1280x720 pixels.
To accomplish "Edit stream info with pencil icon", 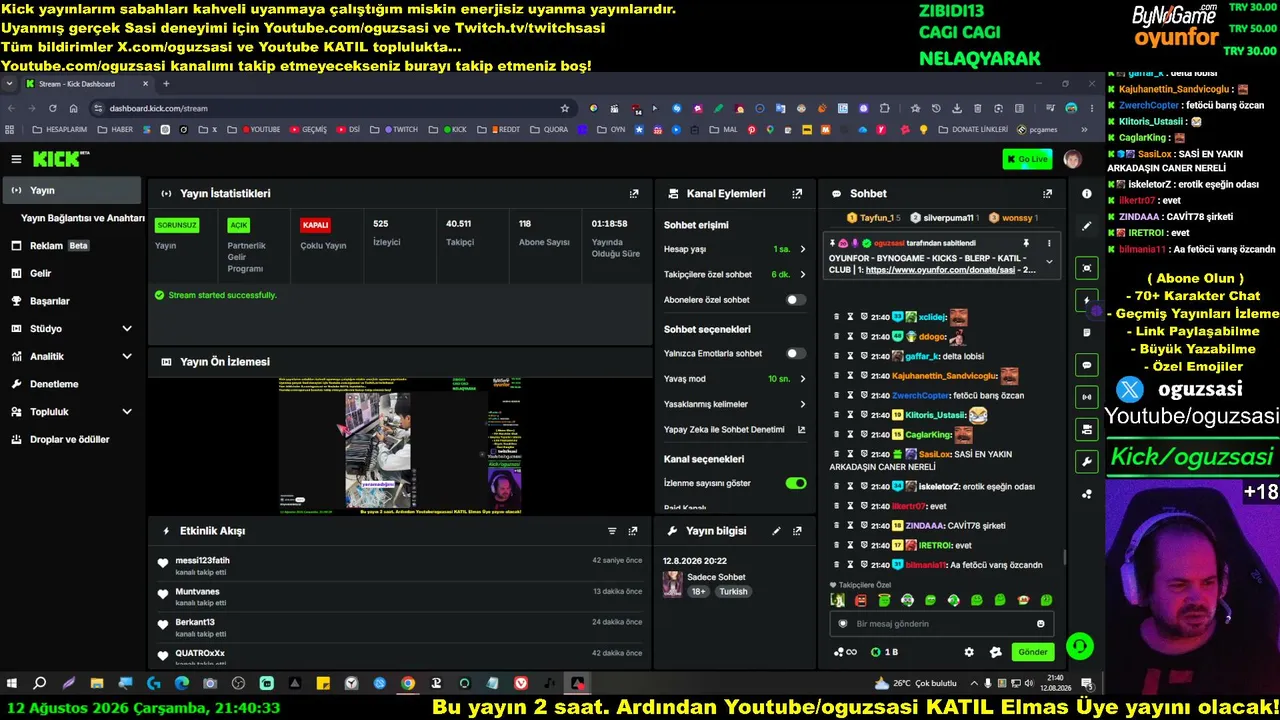I will [x=776, y=531].
